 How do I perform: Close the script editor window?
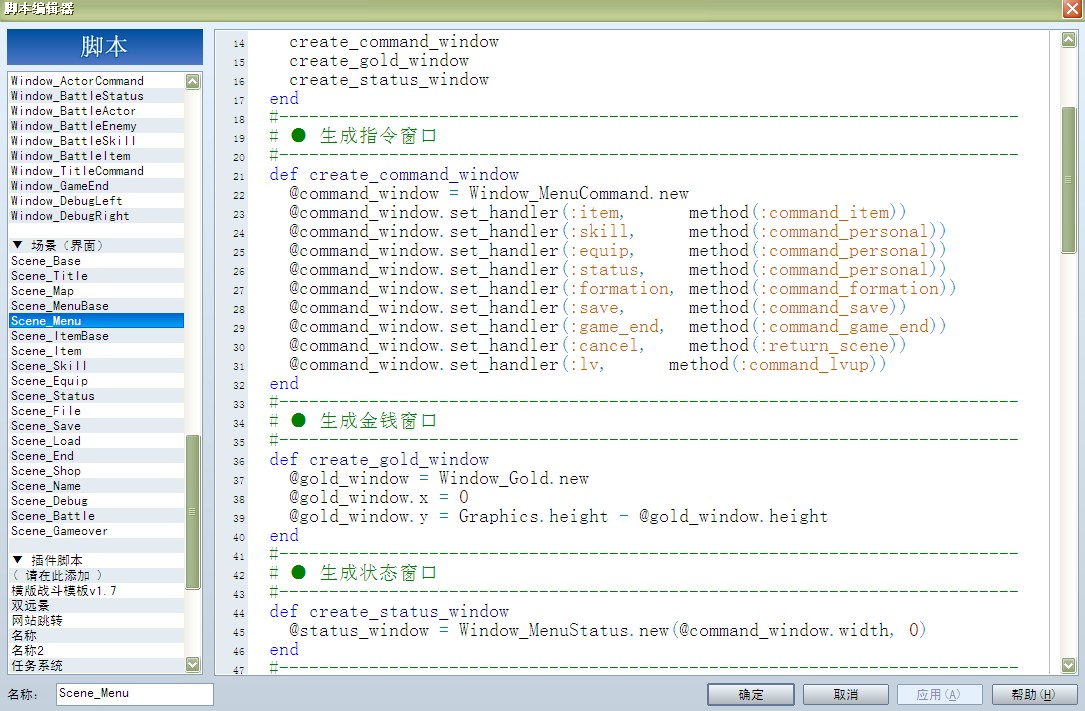1073,9
